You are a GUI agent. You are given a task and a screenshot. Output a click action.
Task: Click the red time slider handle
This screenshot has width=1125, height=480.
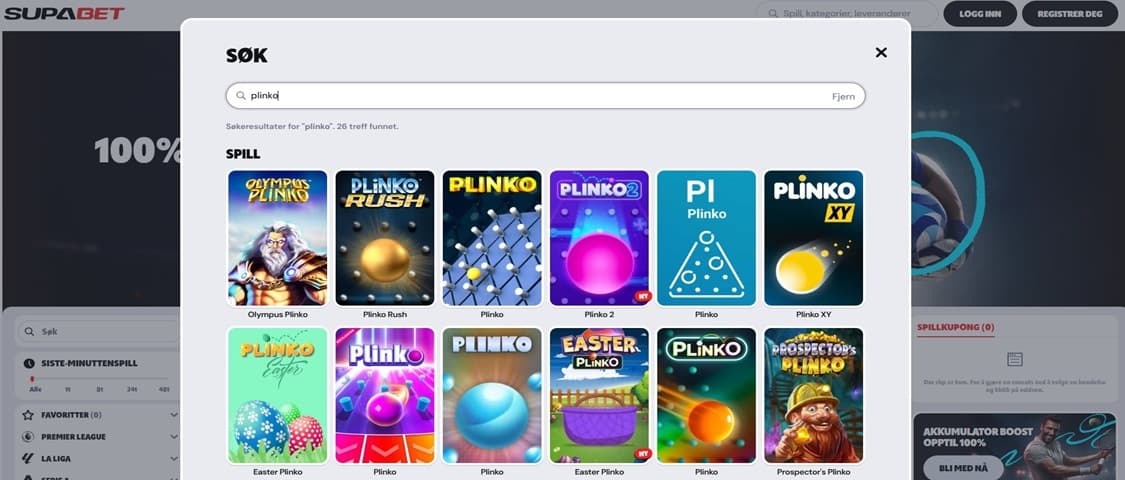32,378
